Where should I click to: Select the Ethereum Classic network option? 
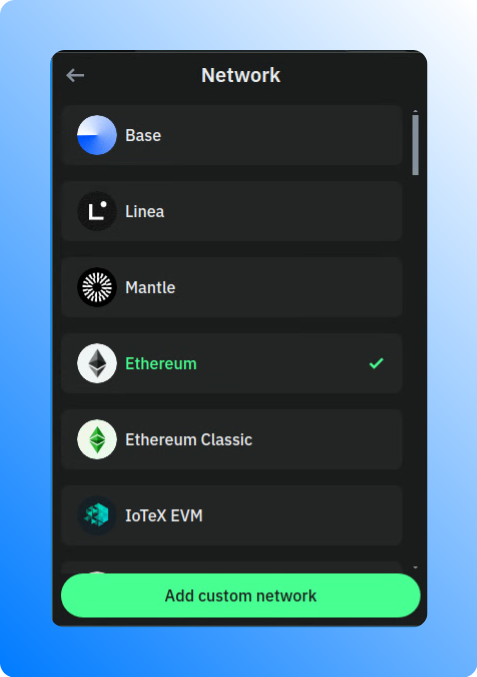coord(232,439)
